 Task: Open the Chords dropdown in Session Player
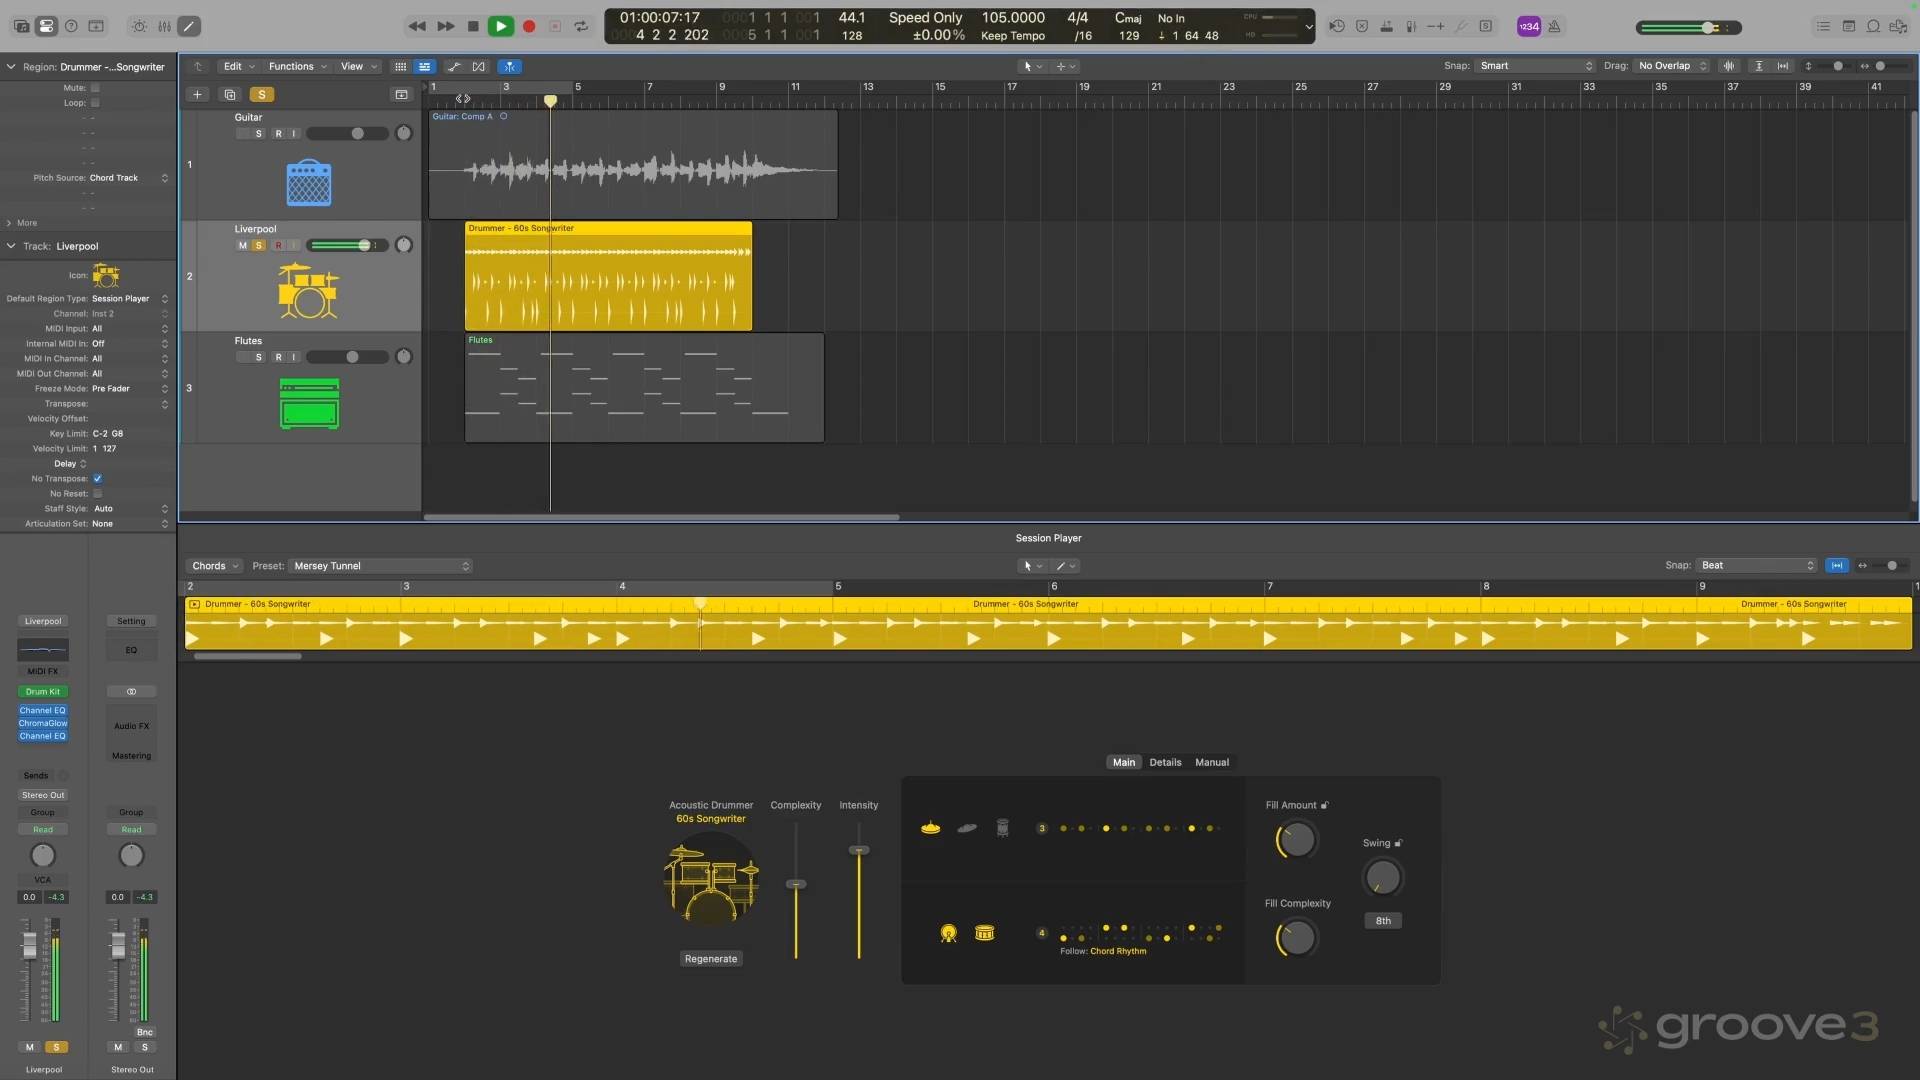click(215, 566)
